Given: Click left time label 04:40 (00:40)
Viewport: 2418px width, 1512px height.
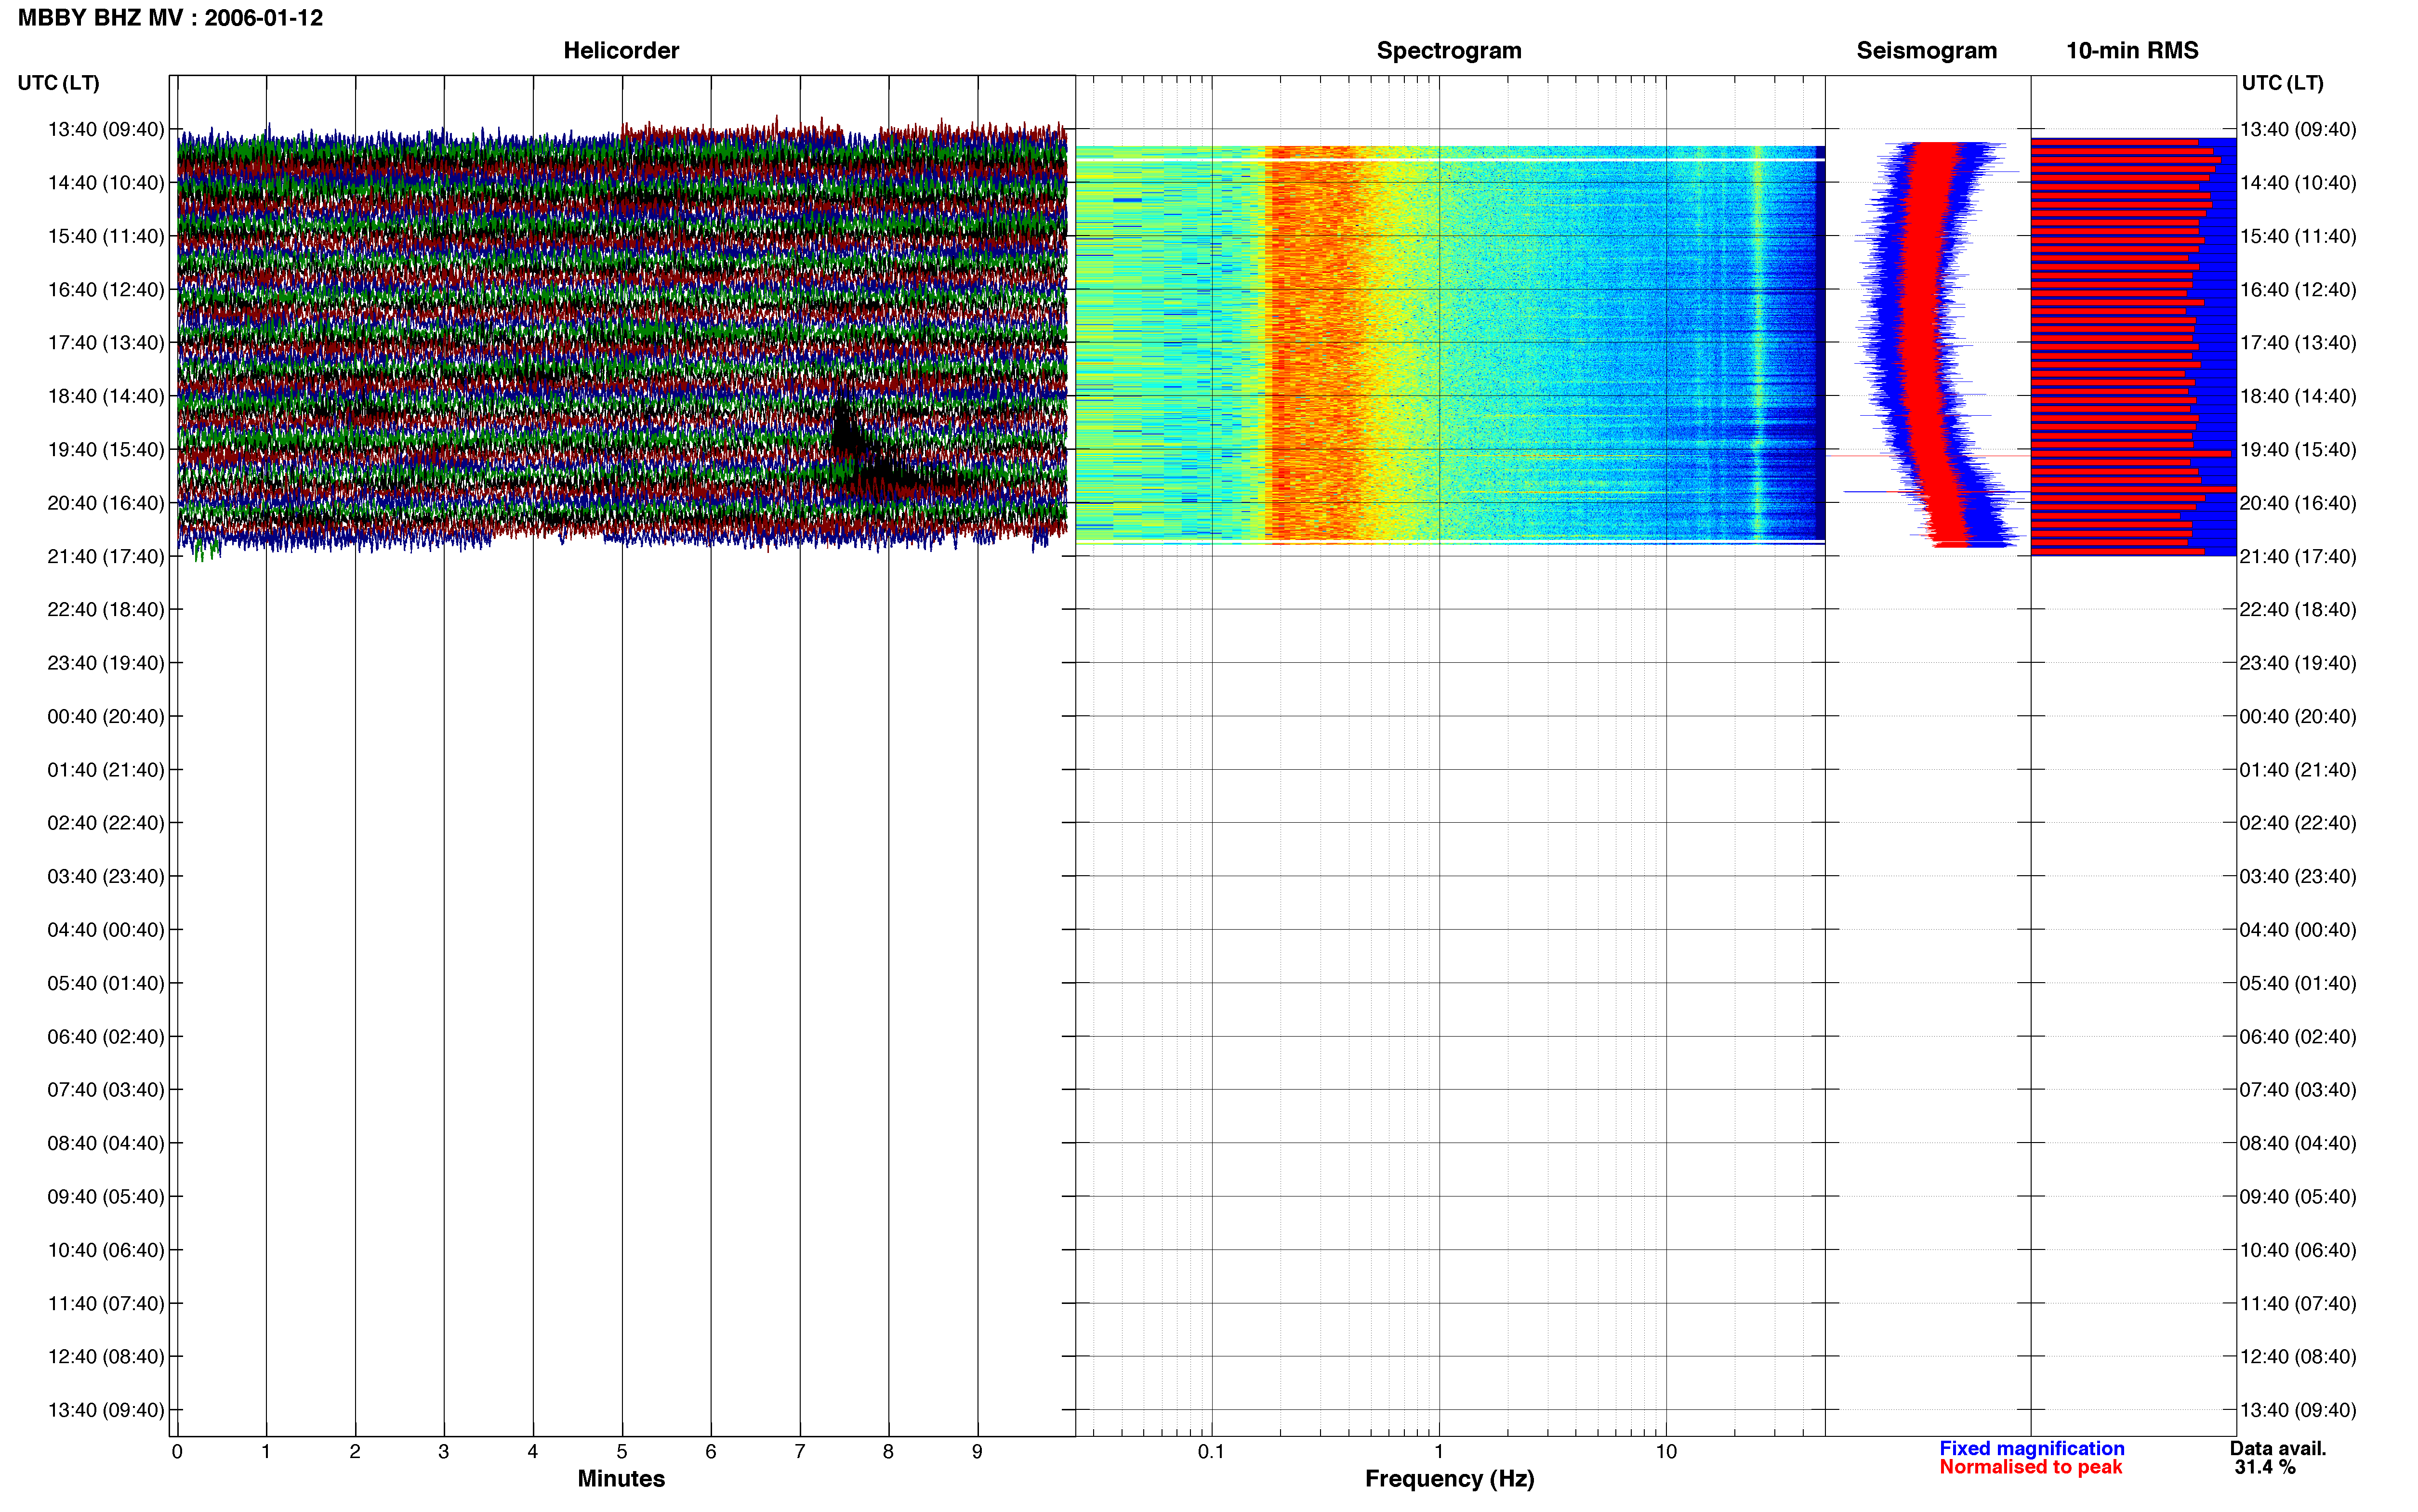Looking at the screenshot, I should click(106, 930).
